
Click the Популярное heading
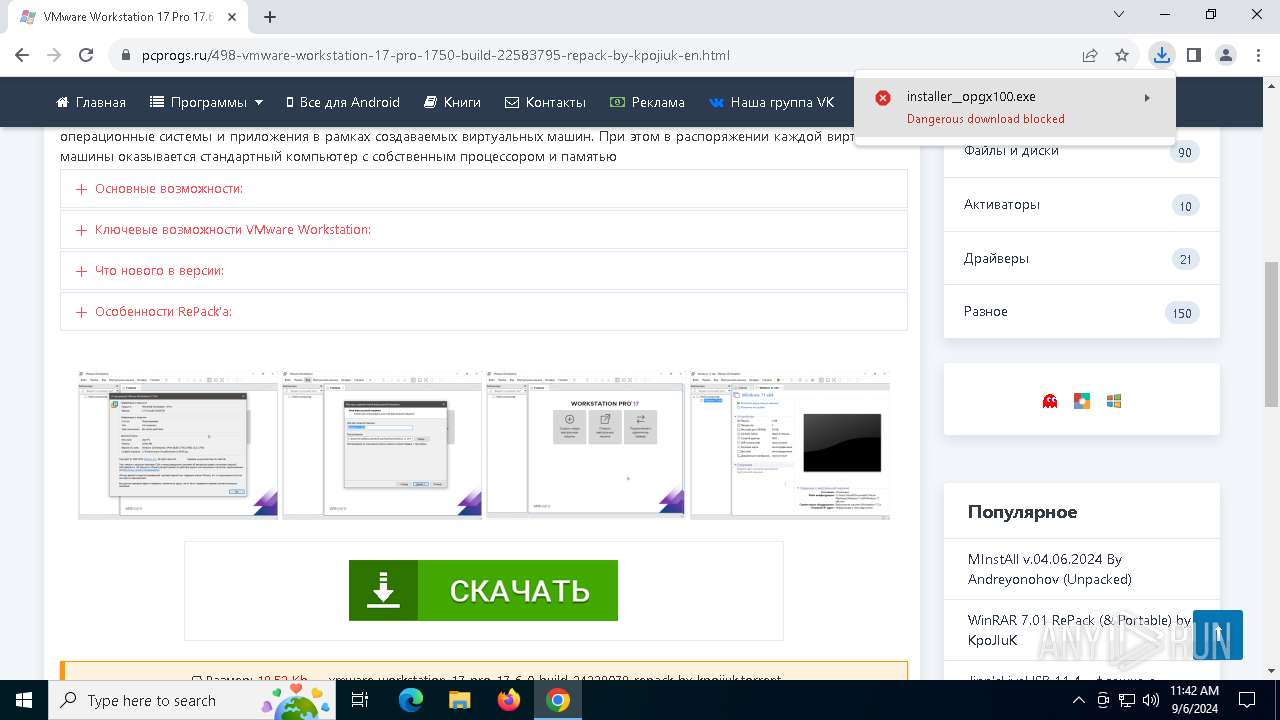pos(1022,512)
